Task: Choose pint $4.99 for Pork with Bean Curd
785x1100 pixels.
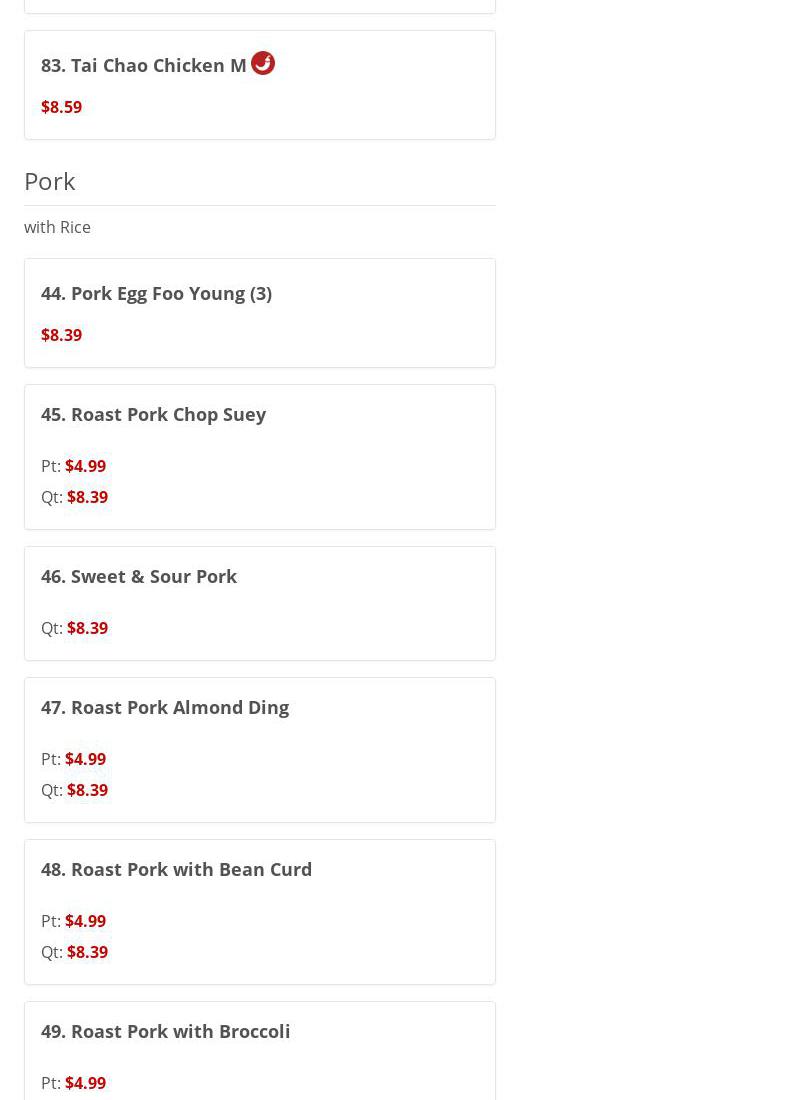Action: [85, 921]
